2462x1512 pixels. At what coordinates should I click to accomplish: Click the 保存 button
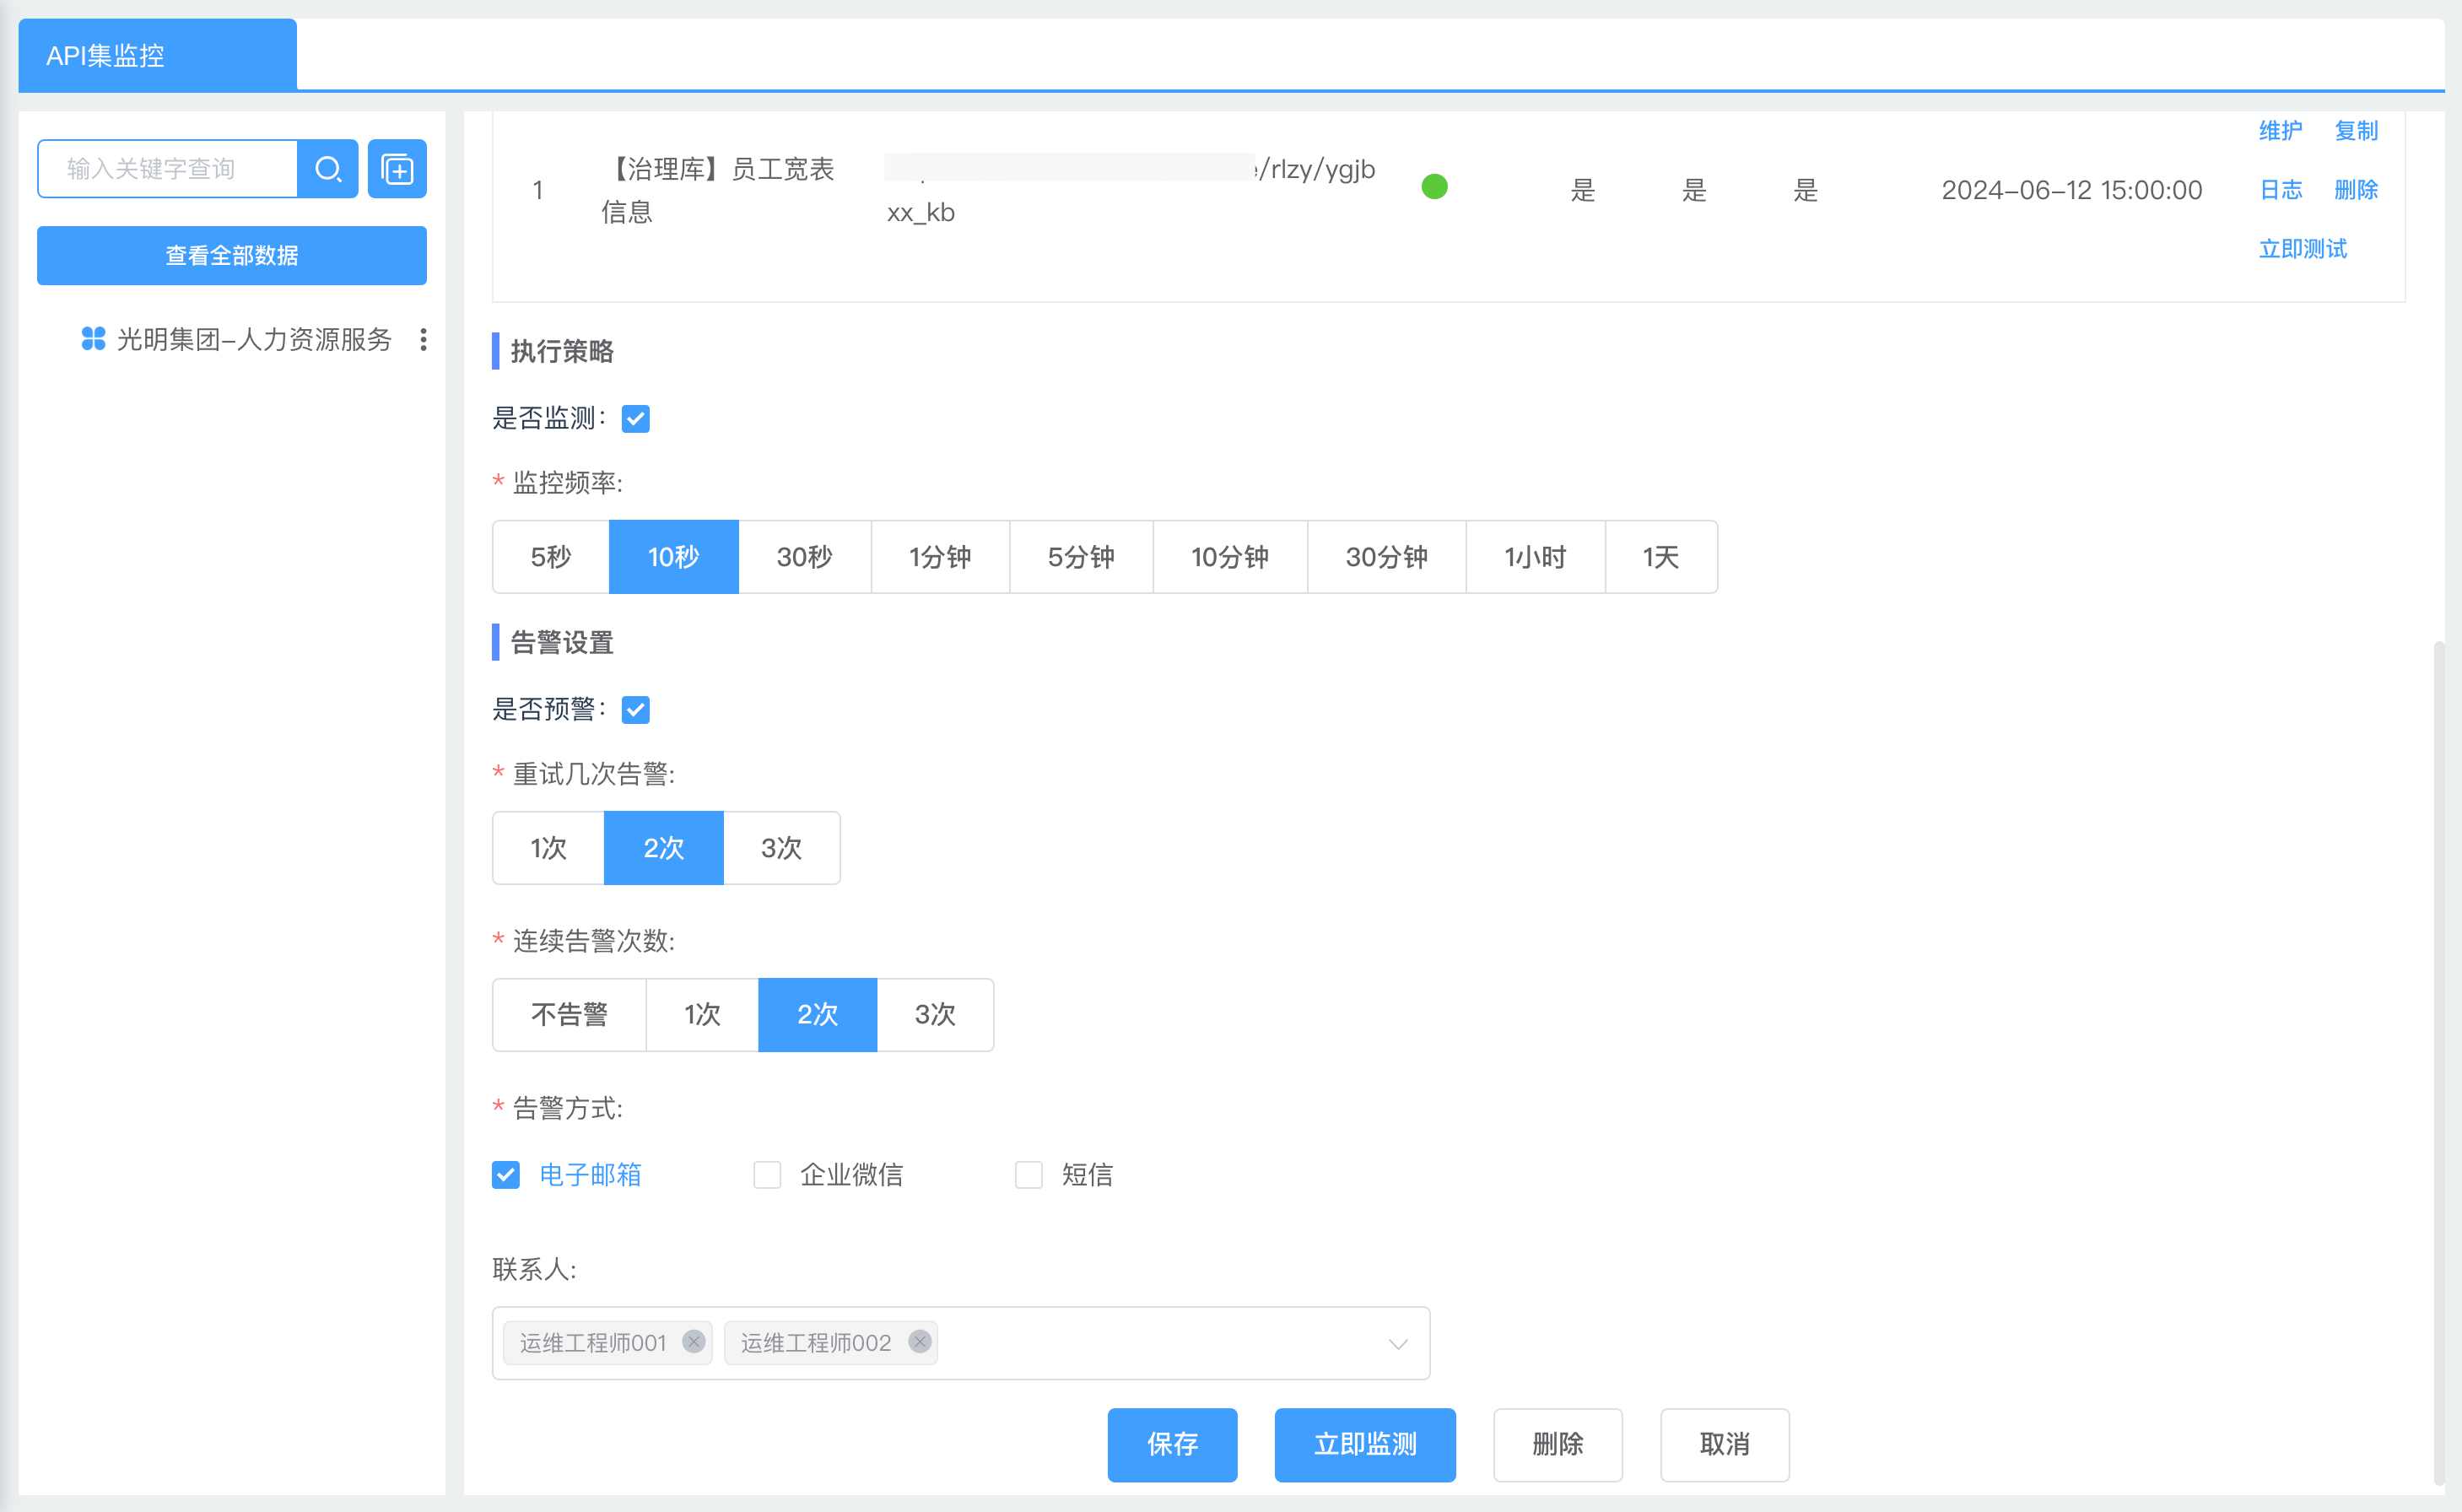1171,1444
